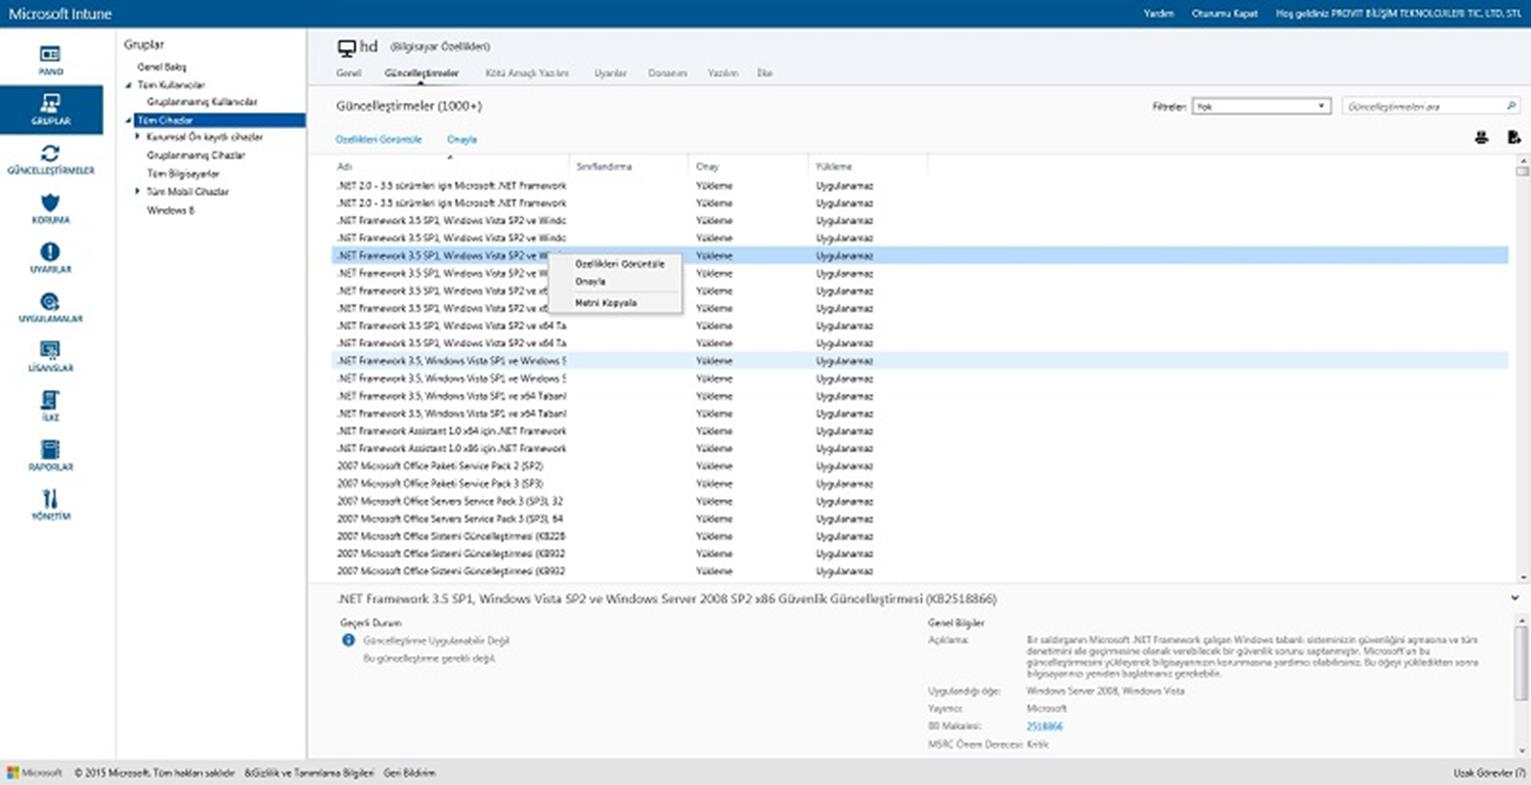Click Microsoft Intune title in header
1531x785 pixels.
[x=60, y=14]
